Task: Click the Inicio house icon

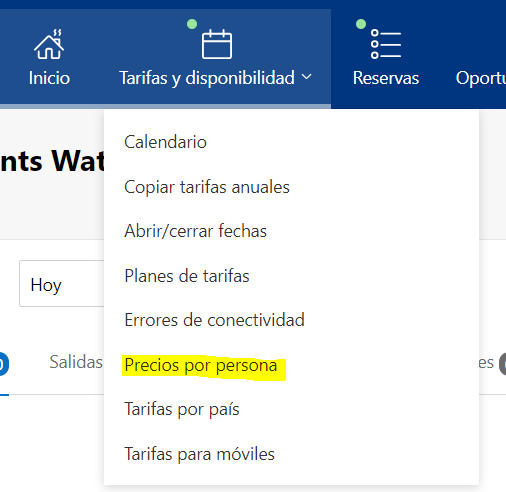Action: click(x=49, y=44)
